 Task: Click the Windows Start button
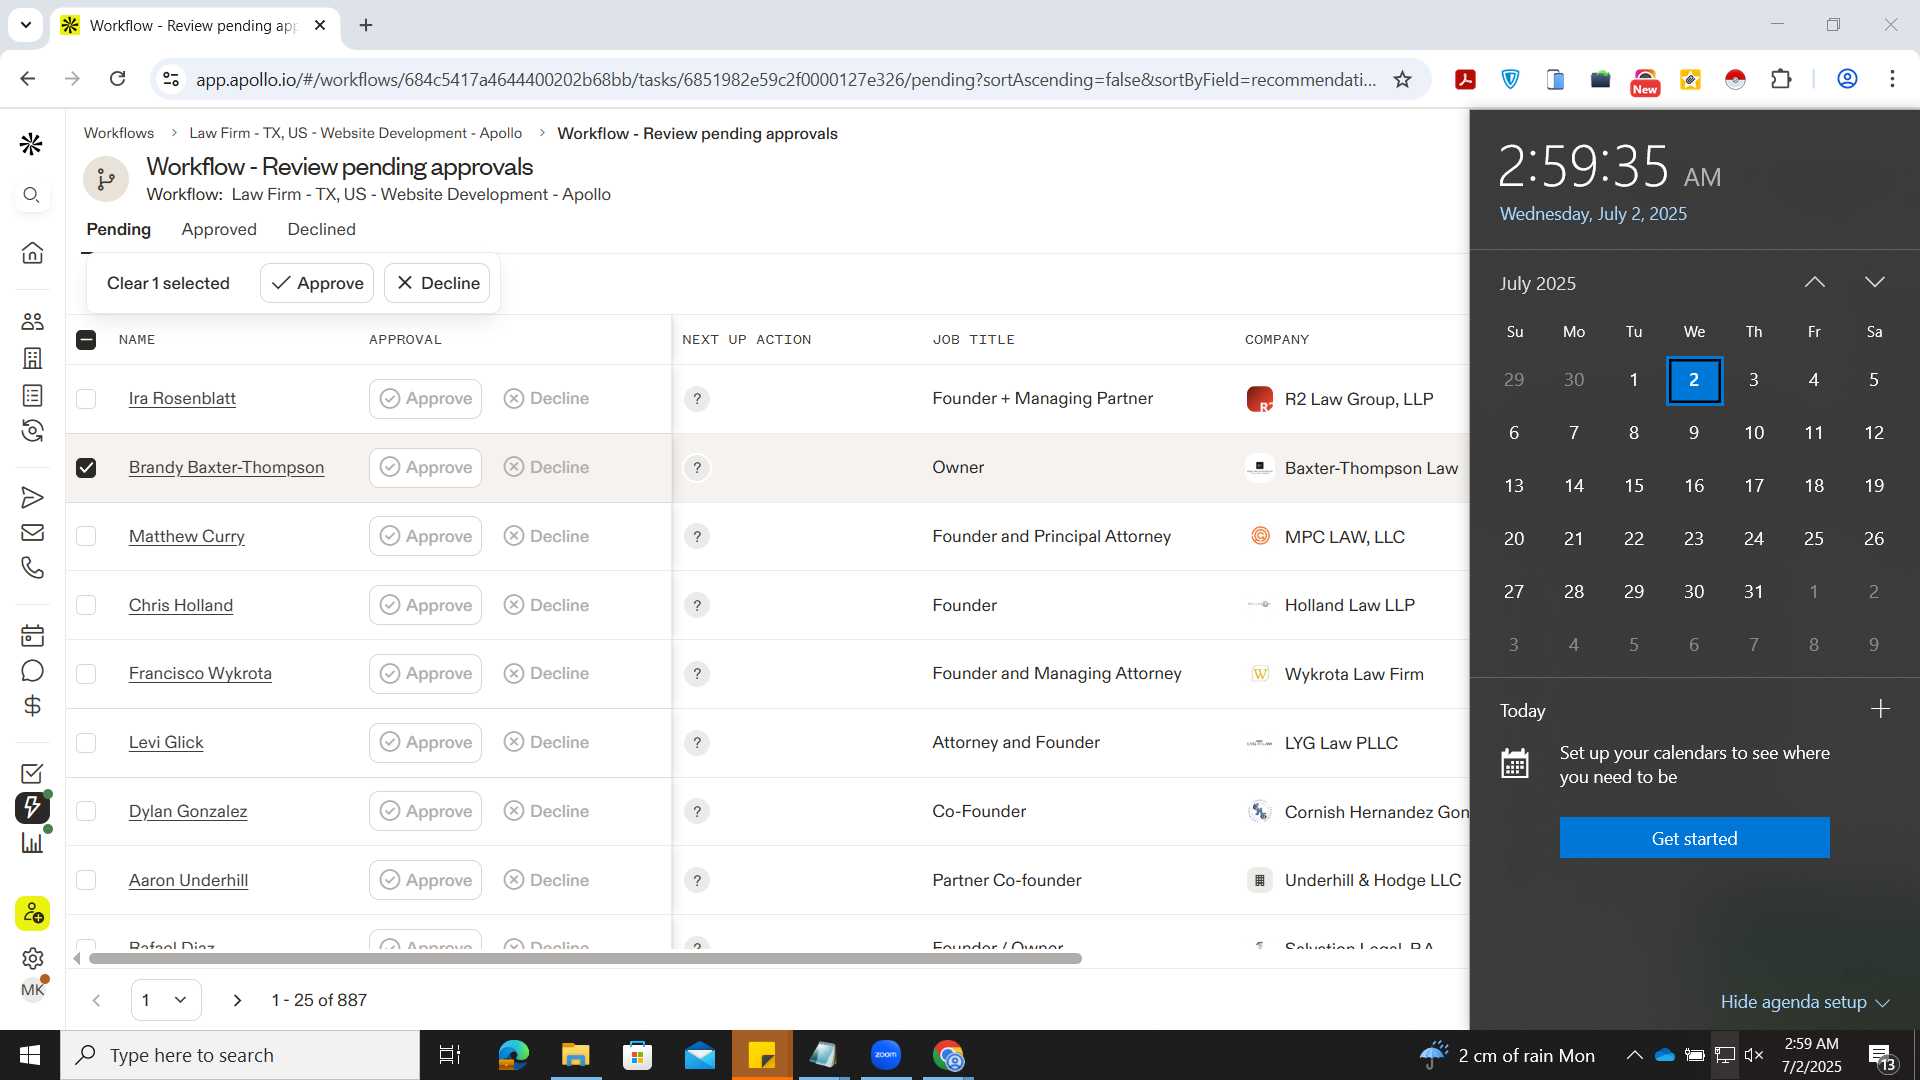click(30, 1055)
